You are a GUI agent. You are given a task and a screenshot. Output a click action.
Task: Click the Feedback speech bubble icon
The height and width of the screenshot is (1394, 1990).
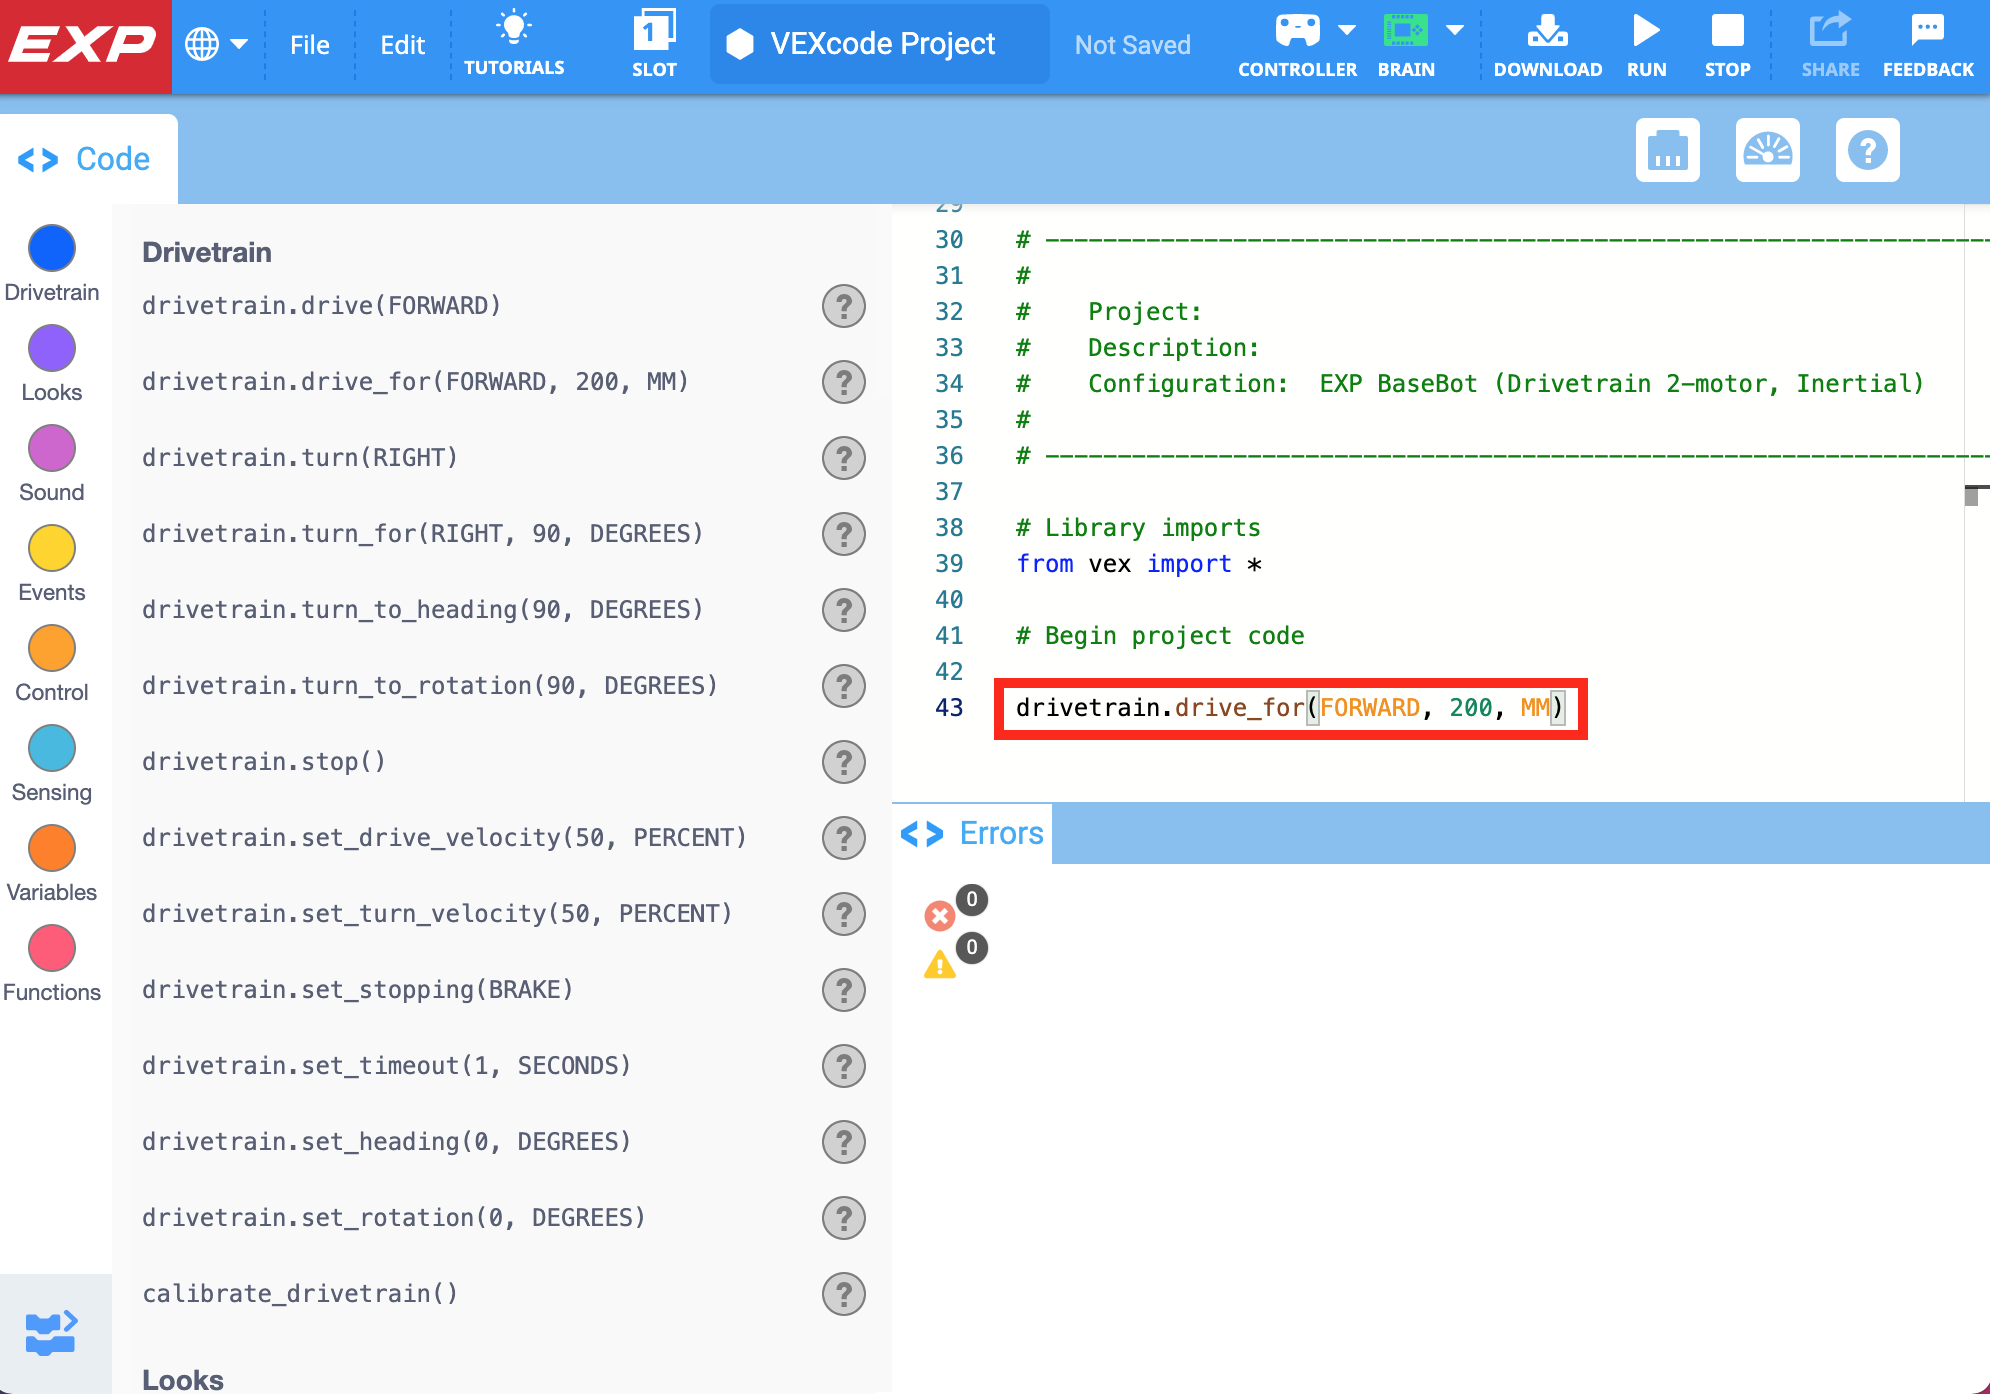tap(1927, 30)
